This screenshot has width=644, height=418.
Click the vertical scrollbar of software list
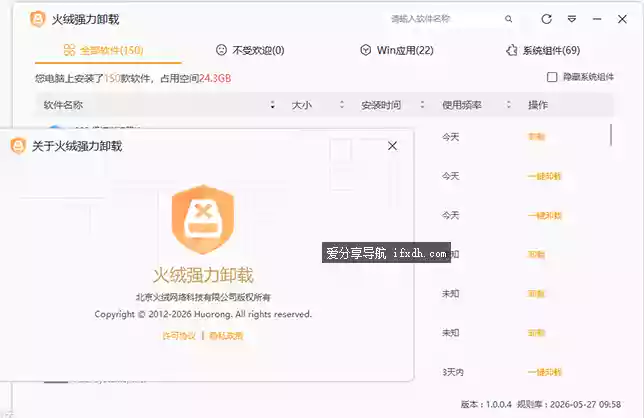tap(611, 135)
